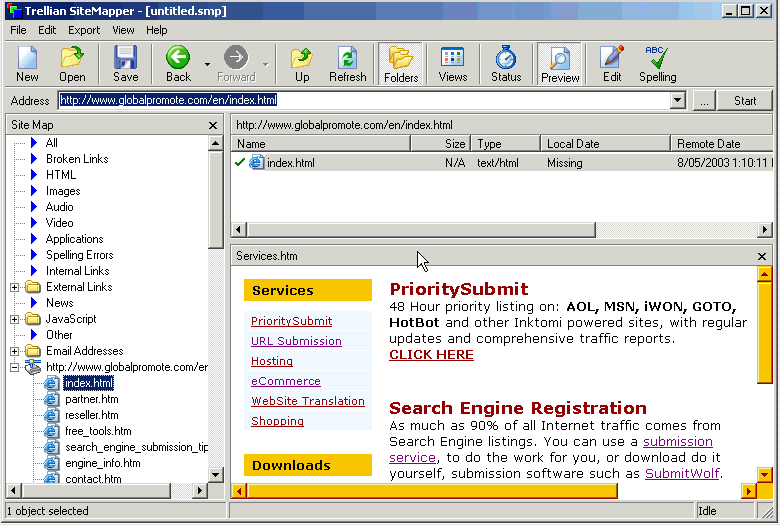Screen dimensions: 780x525
Task: Select the Spelling Errors filter
Action: 80,255
